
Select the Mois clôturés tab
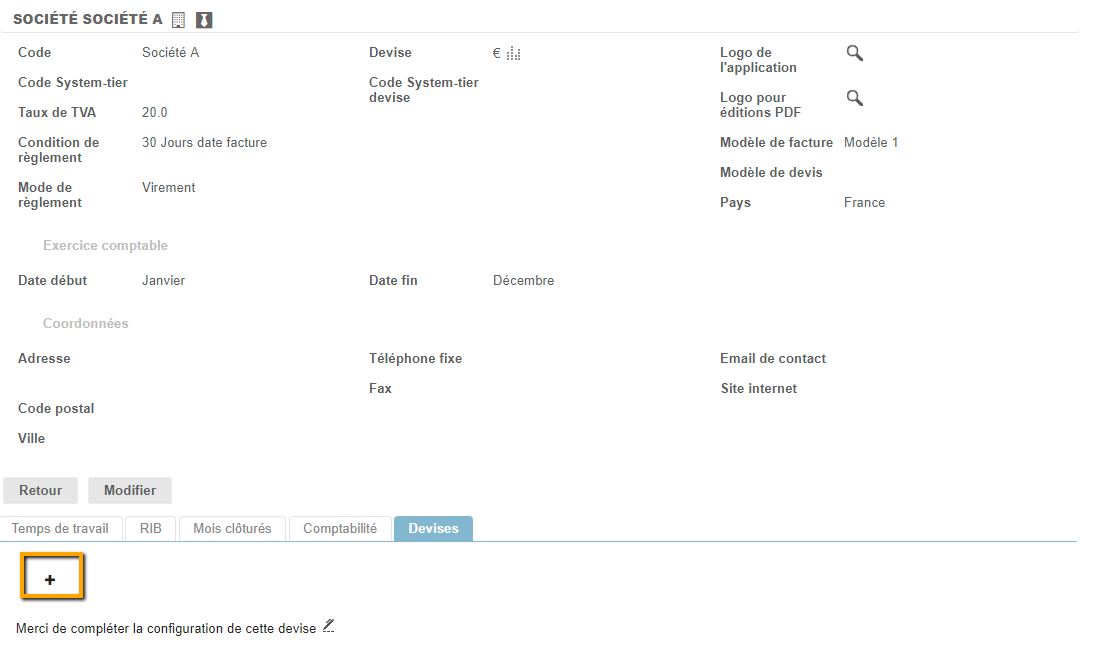tap(232, 528)
